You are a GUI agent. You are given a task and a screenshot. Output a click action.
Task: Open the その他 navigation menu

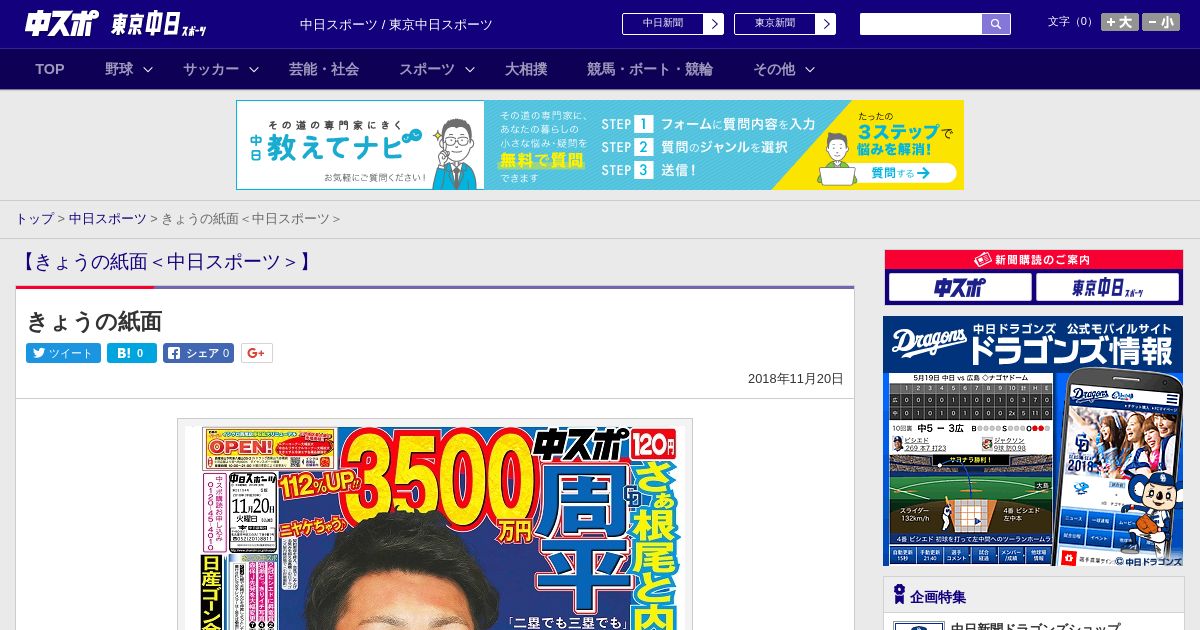tap(774, 69)
